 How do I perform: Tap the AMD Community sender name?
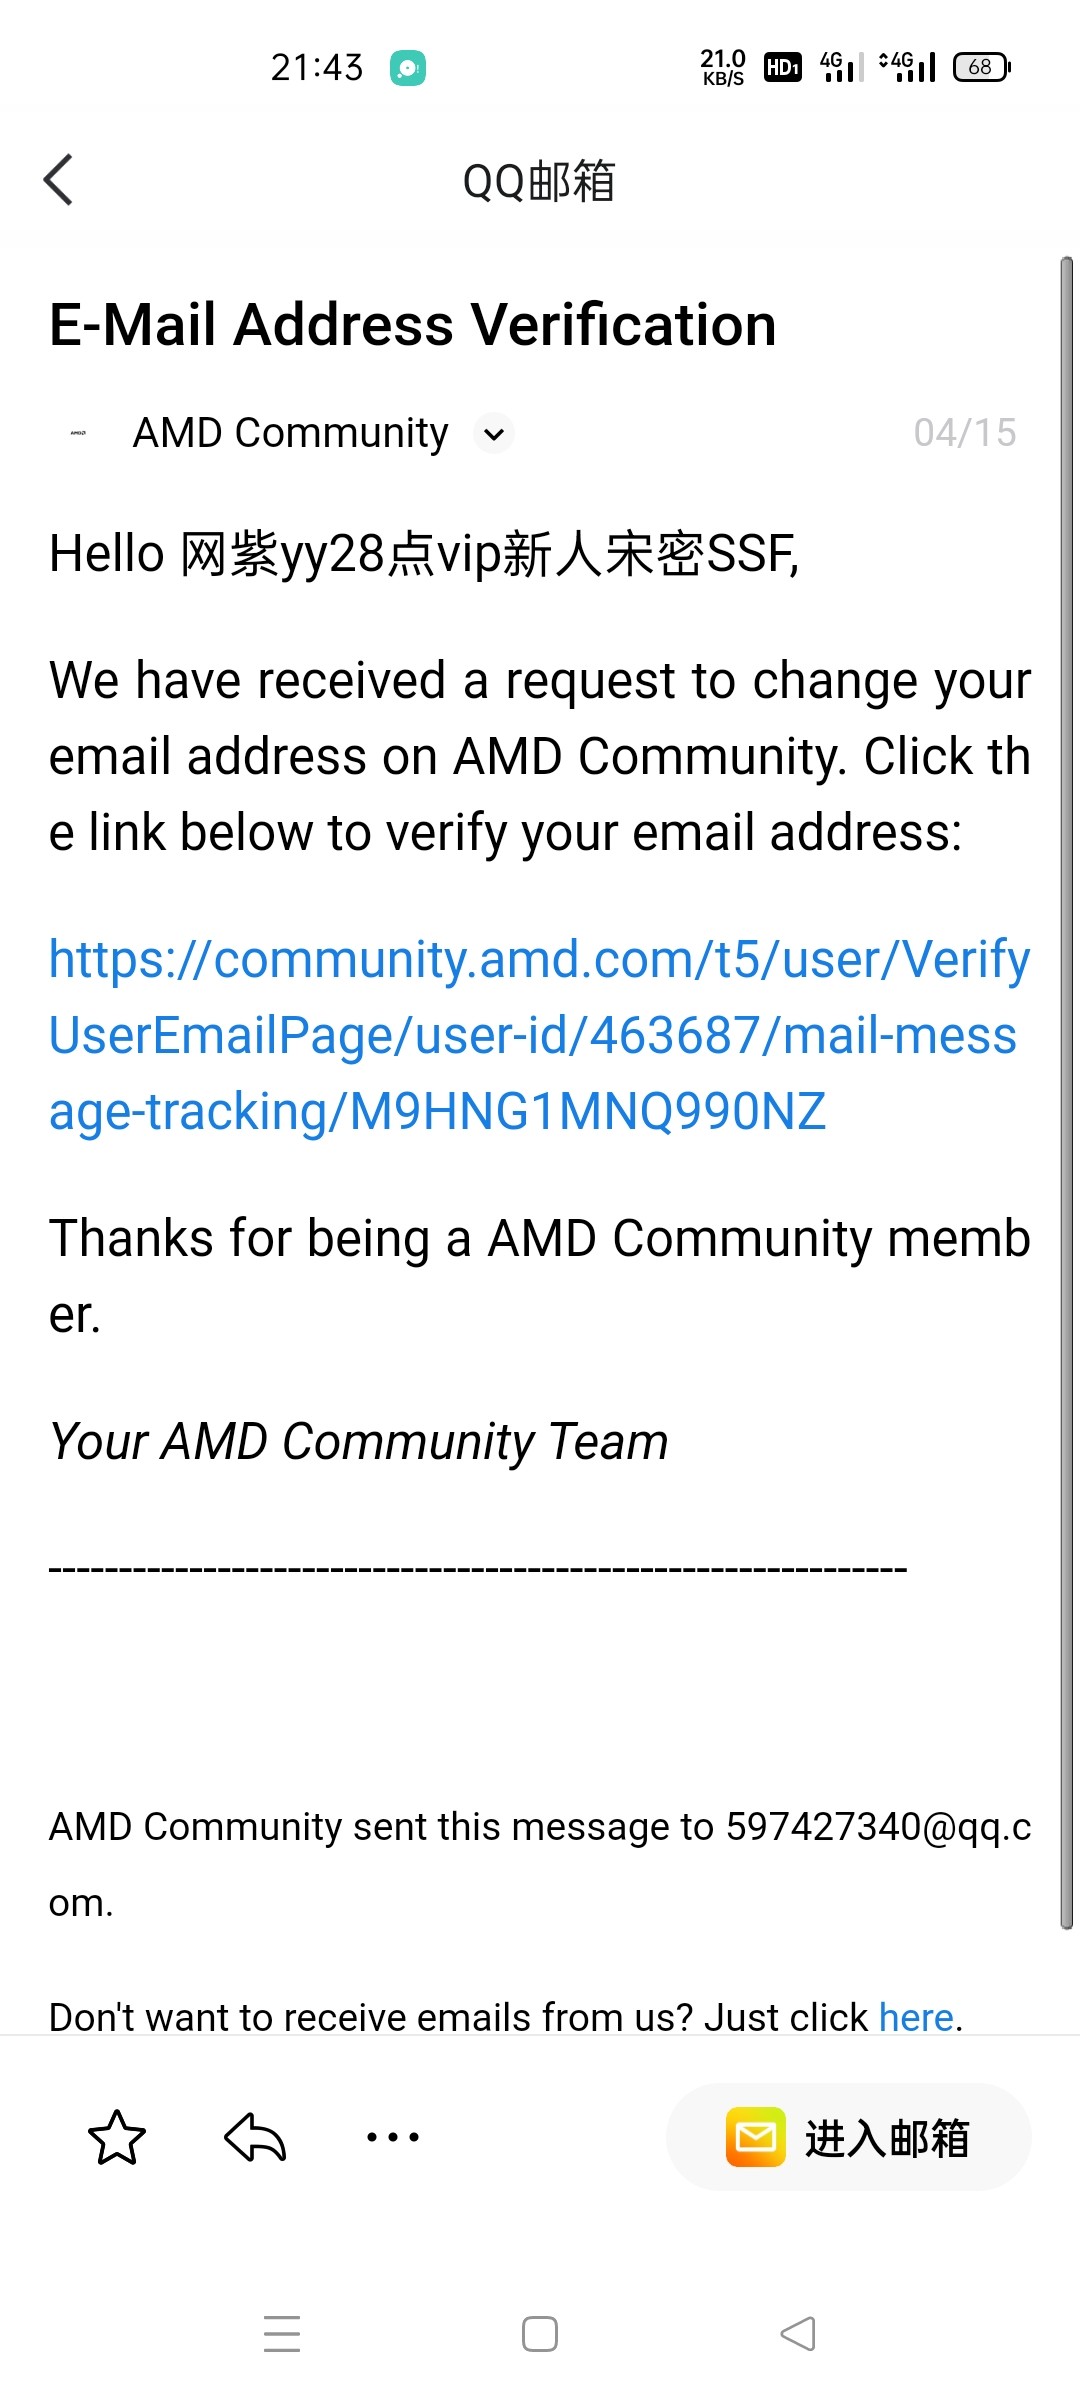[x=290, y=433]
